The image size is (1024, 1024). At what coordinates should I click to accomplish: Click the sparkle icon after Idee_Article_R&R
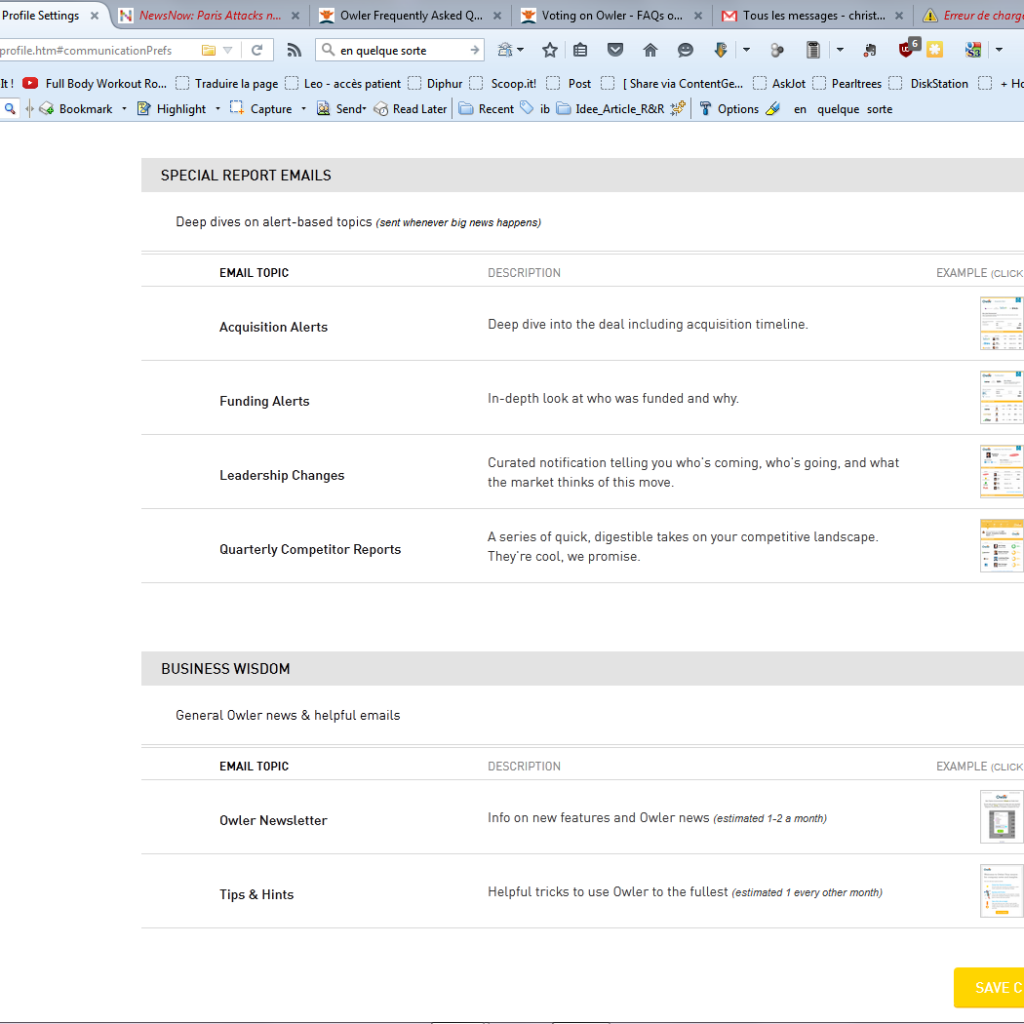(x=678, y=108)
